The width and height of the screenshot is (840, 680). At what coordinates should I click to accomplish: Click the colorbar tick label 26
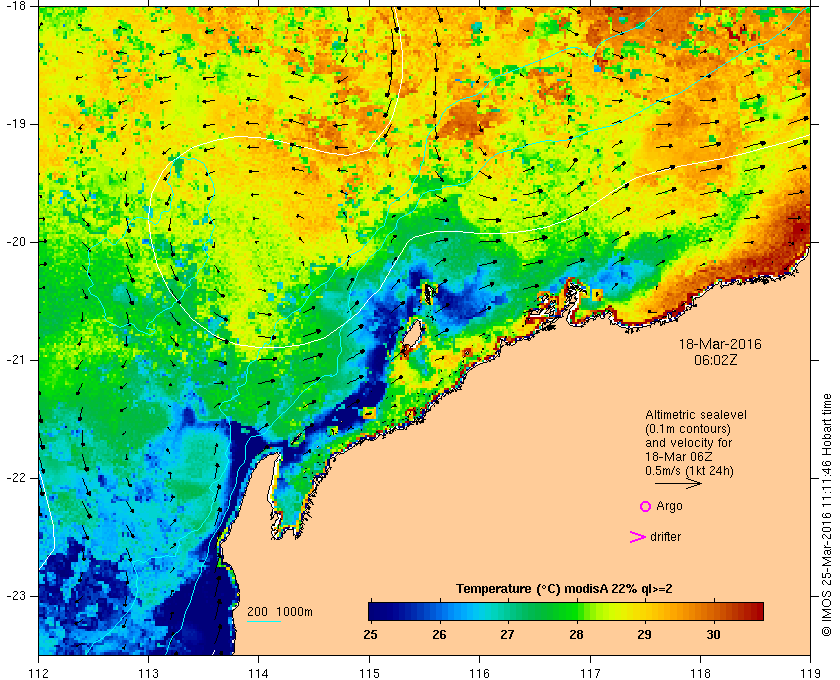point(439,634)
